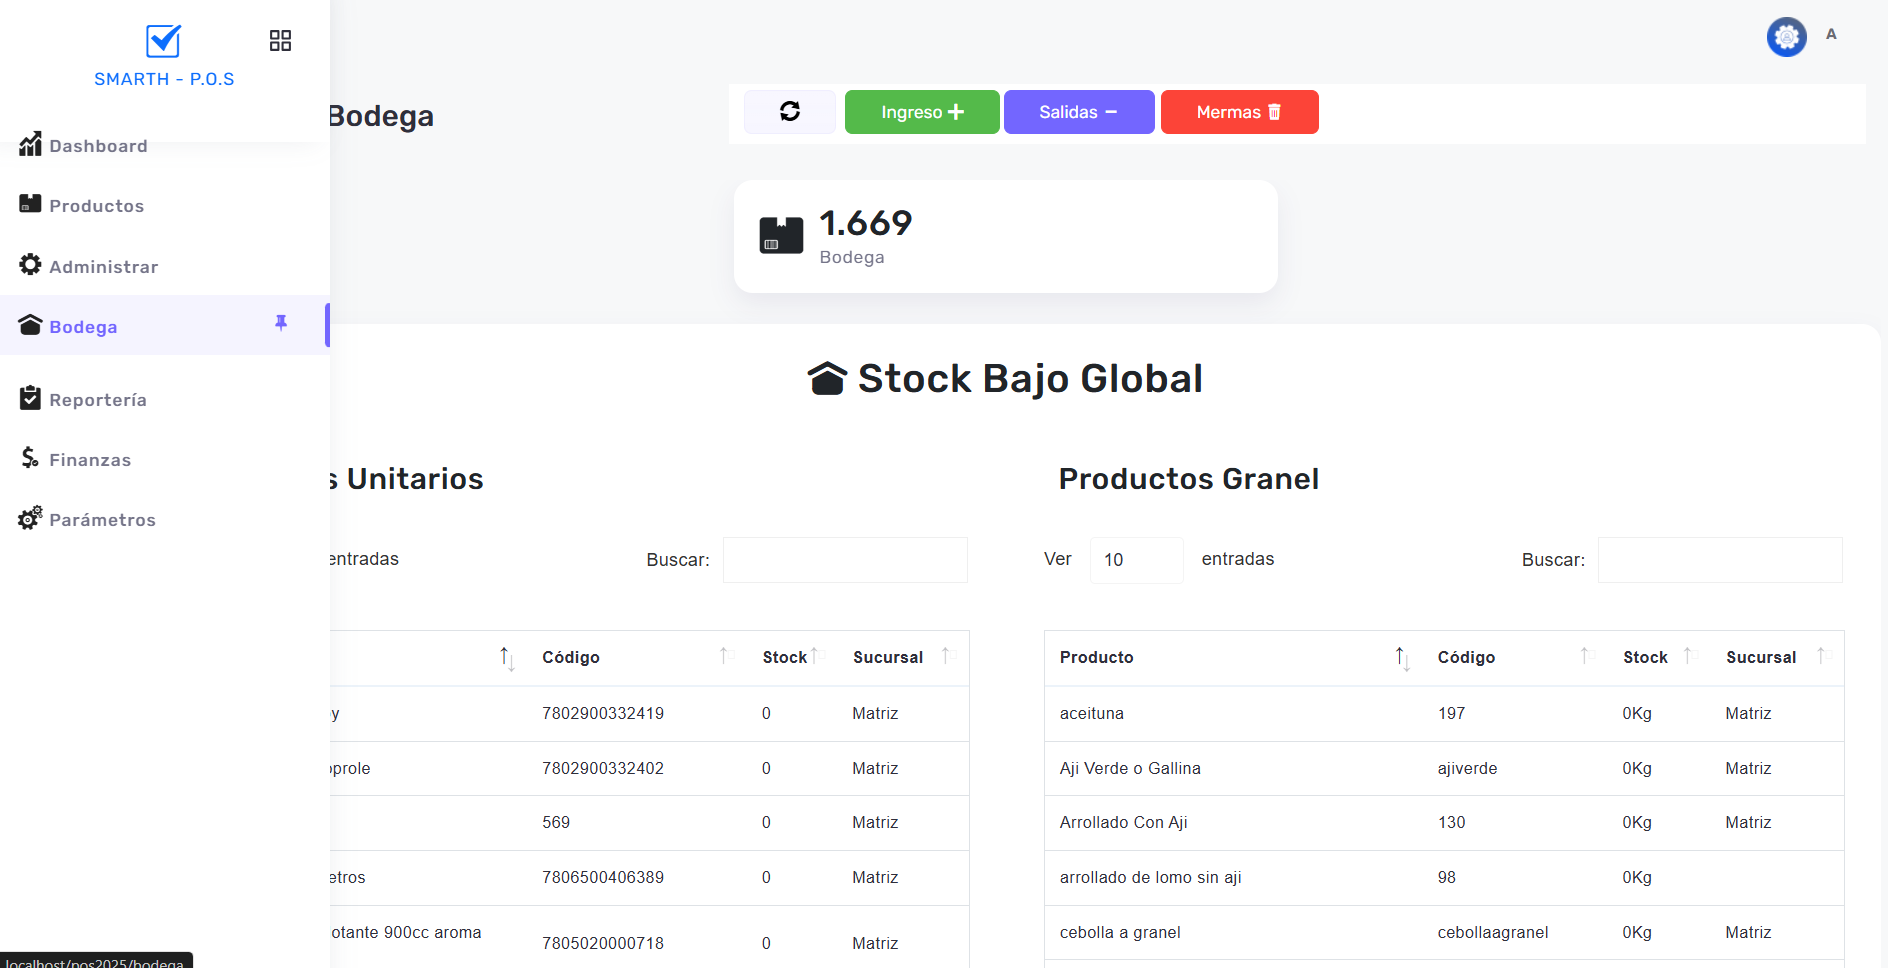Click the refresh icon button
Viewport: 1888px width, 968px height.
pyautogui.click(x=789, y=112)
